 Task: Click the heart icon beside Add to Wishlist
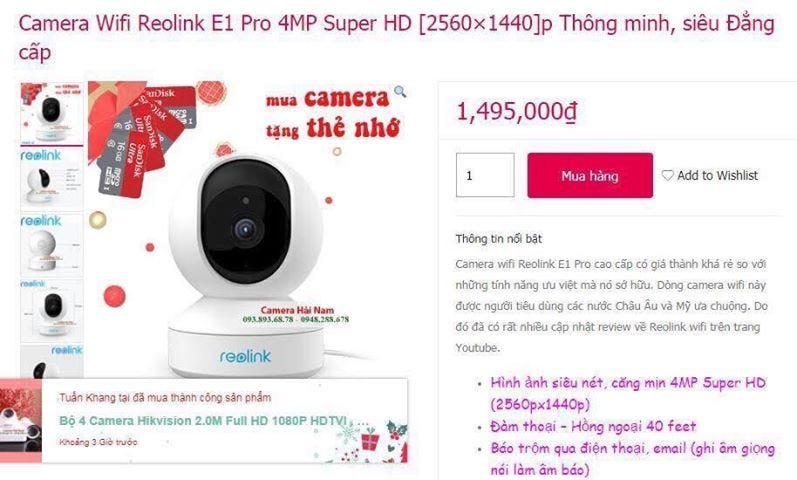[x=667, y=175]
